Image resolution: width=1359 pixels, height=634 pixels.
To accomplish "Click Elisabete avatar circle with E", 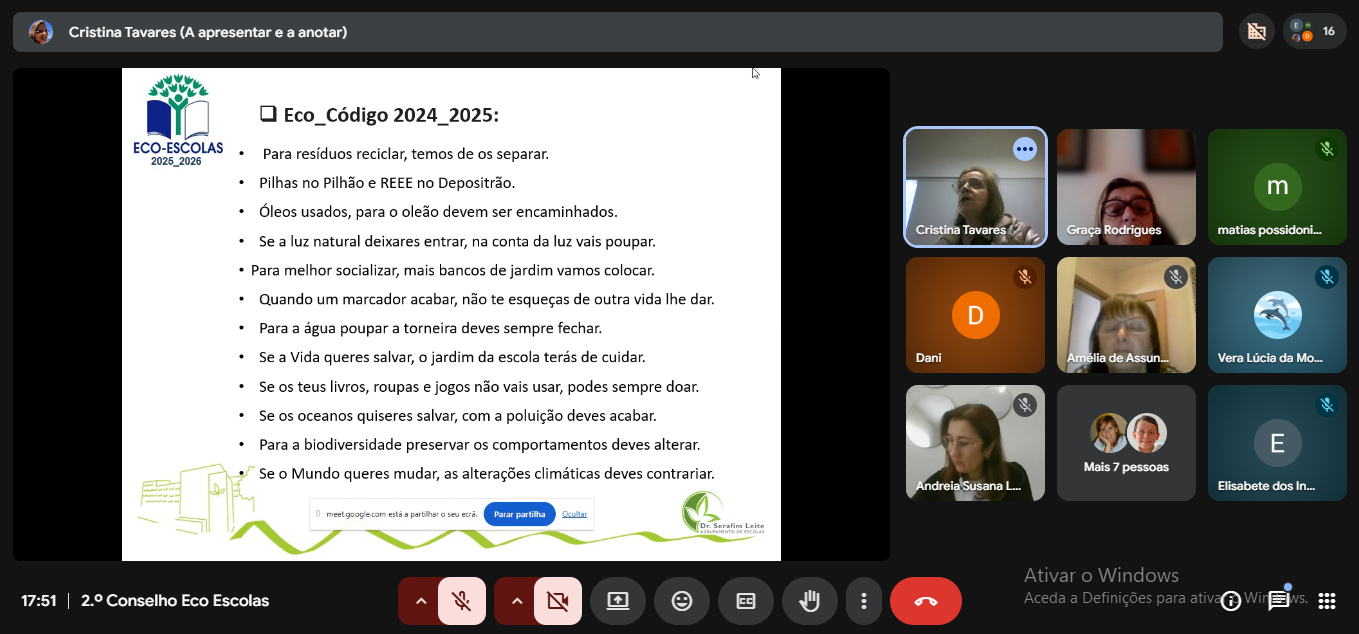I will (x=1278, y=443).
